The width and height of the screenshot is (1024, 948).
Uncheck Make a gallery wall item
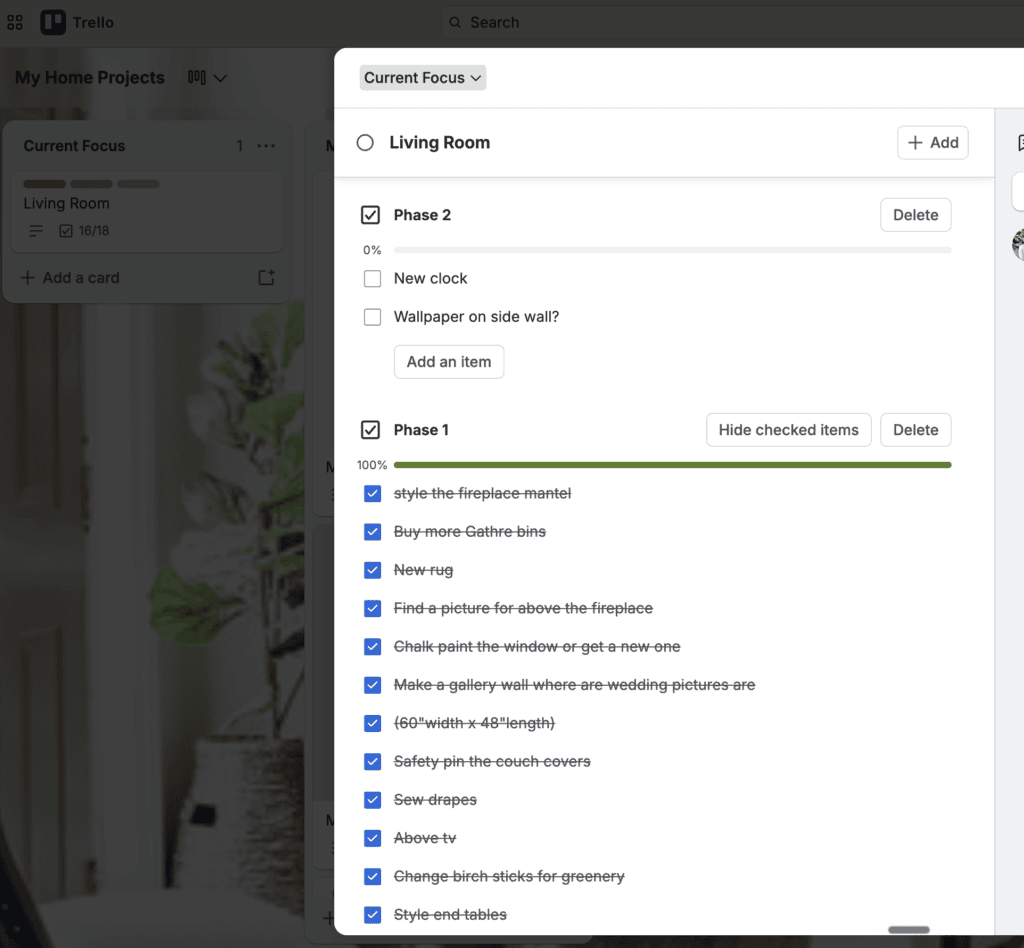[x=372, y=685]
